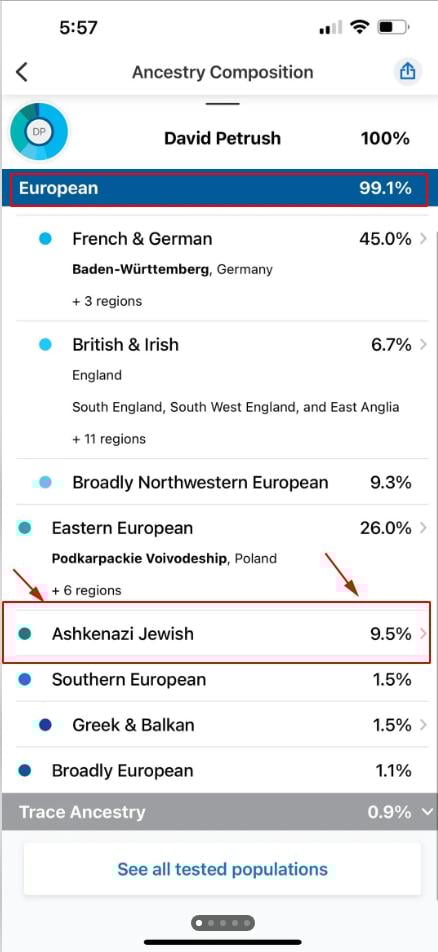
Task: Click the French & German color dot
Action: (x=45, y=239)
